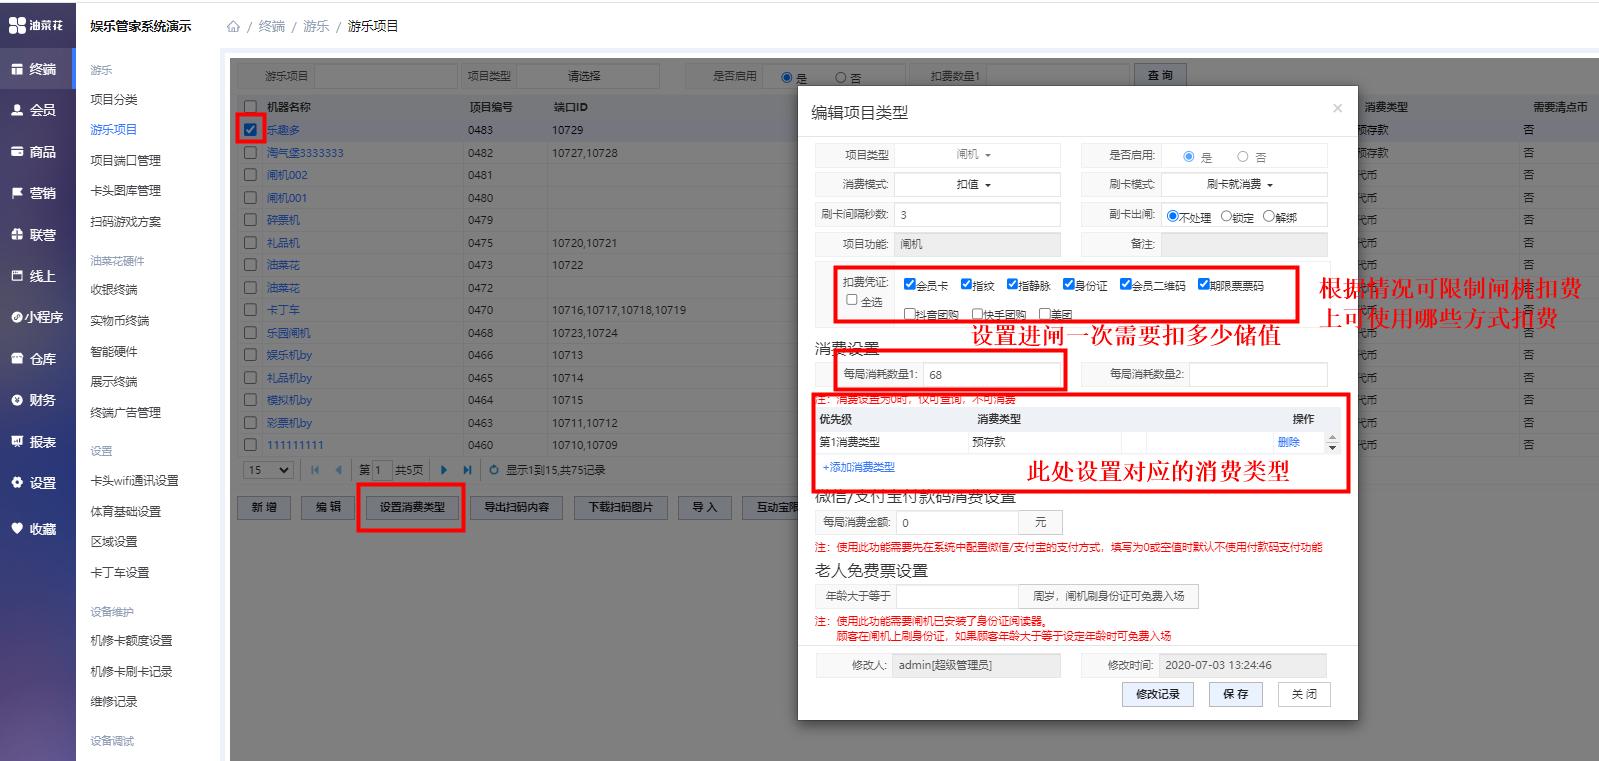
Task: Check the 淘气堡3333333 row checkbox
Action: 250,153
